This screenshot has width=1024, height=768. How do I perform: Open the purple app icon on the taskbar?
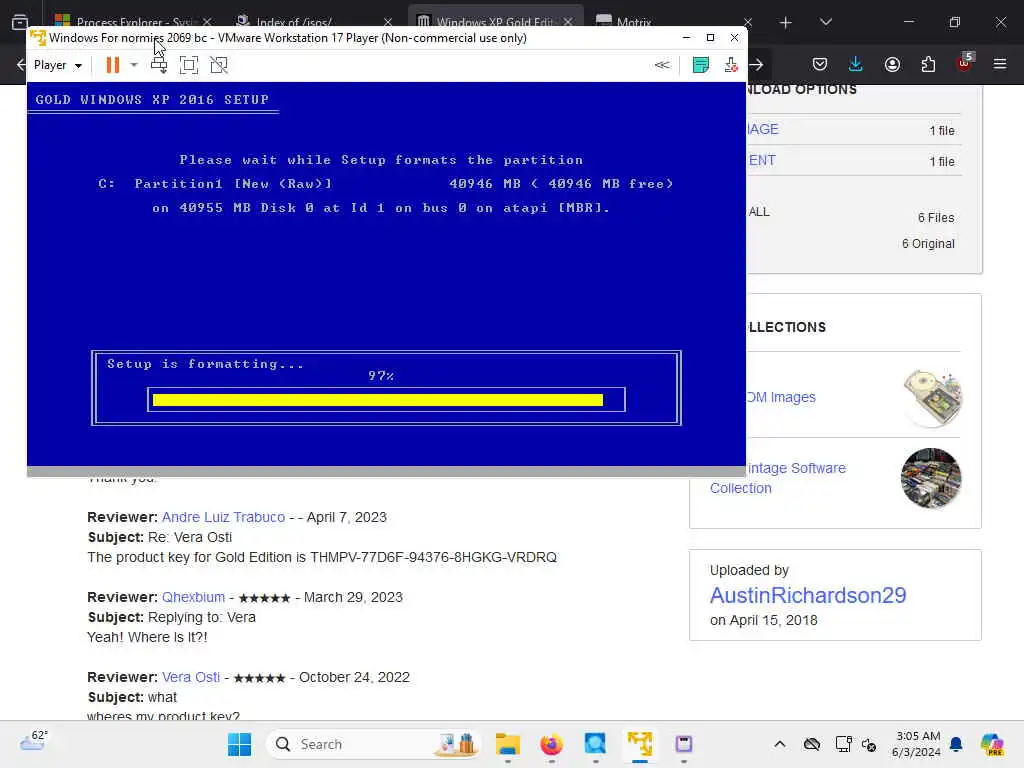point(684,744)
